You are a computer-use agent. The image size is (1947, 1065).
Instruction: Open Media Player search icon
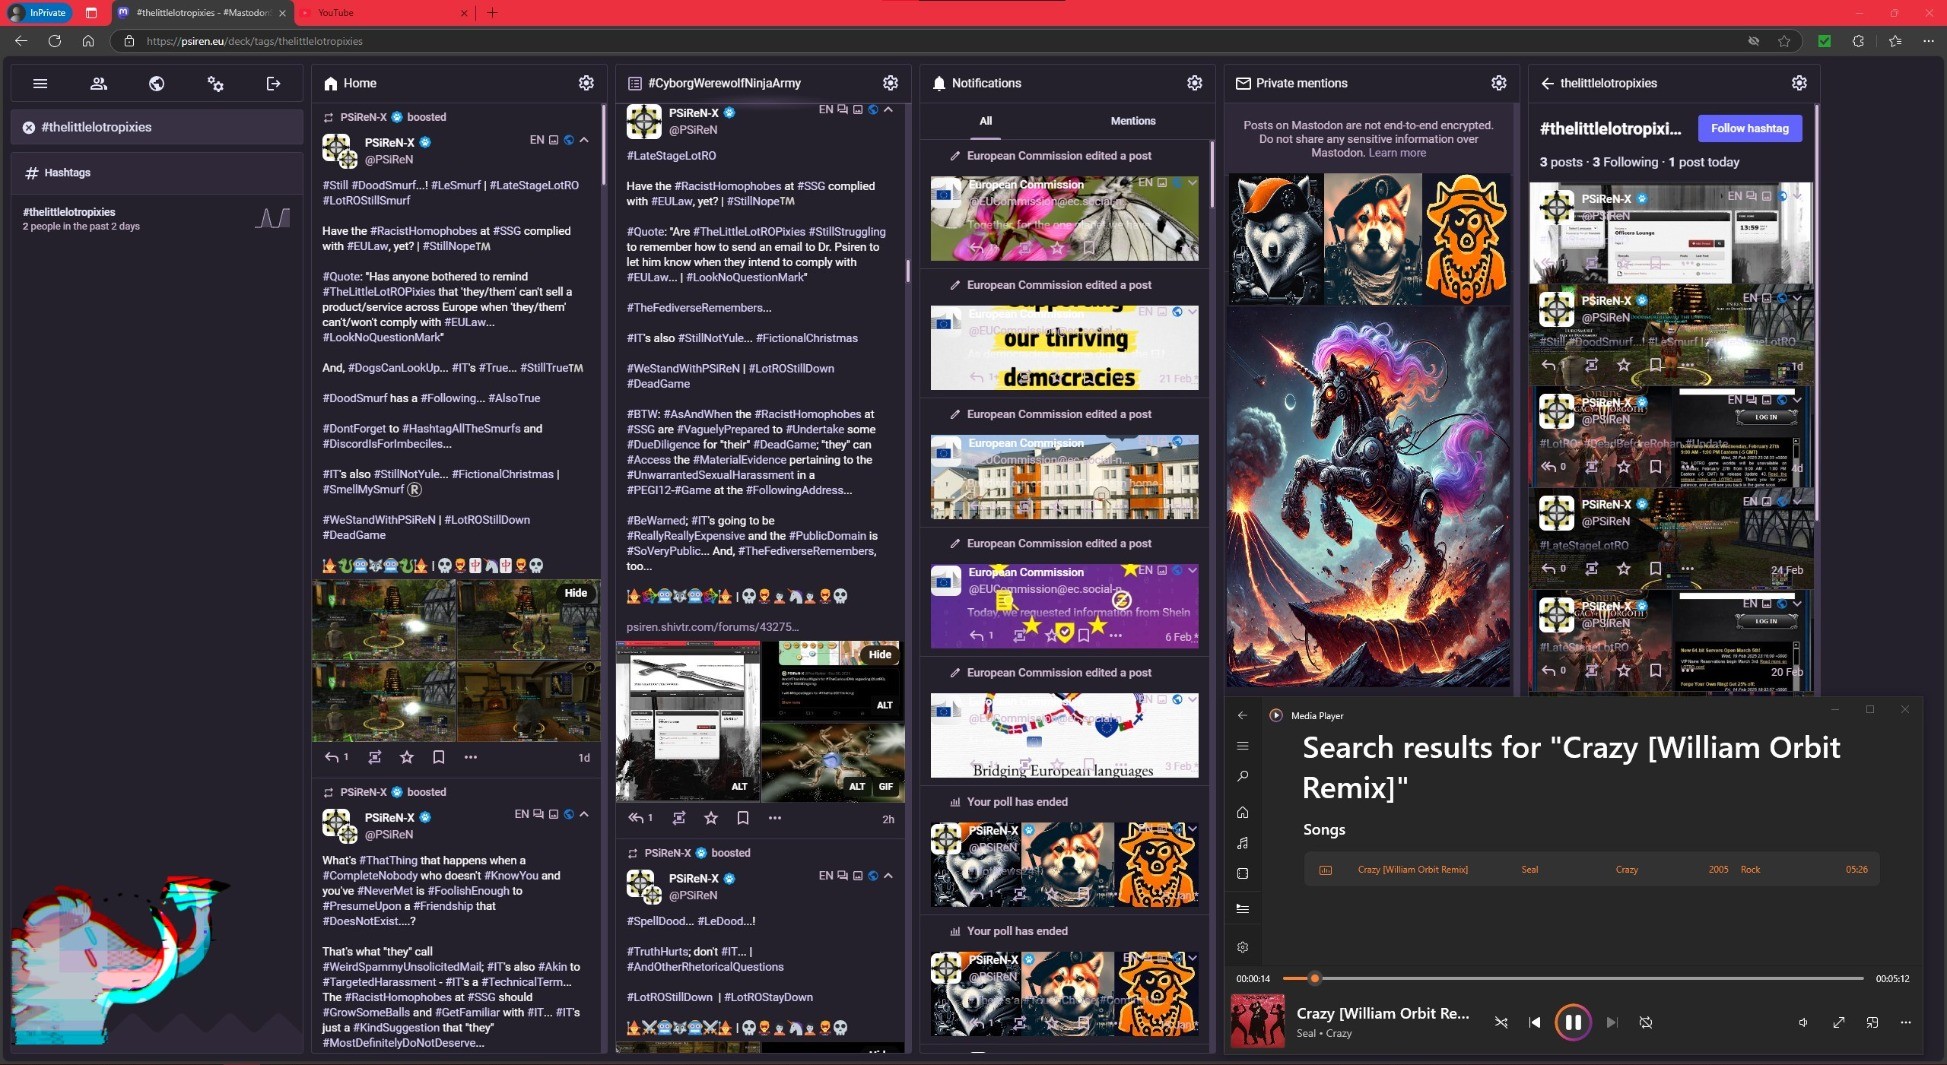1242,777
